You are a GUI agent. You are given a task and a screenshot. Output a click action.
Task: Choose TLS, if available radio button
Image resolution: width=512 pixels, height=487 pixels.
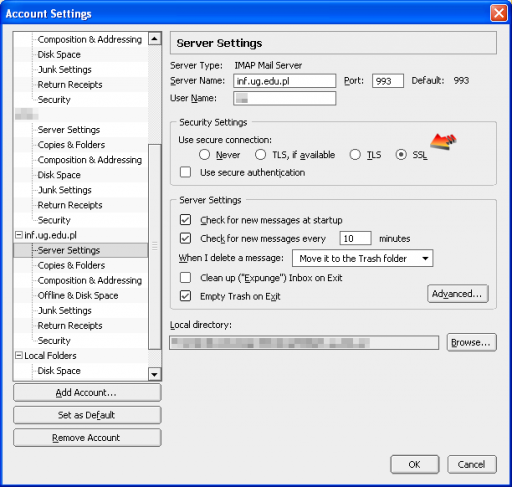pos(260,155)
